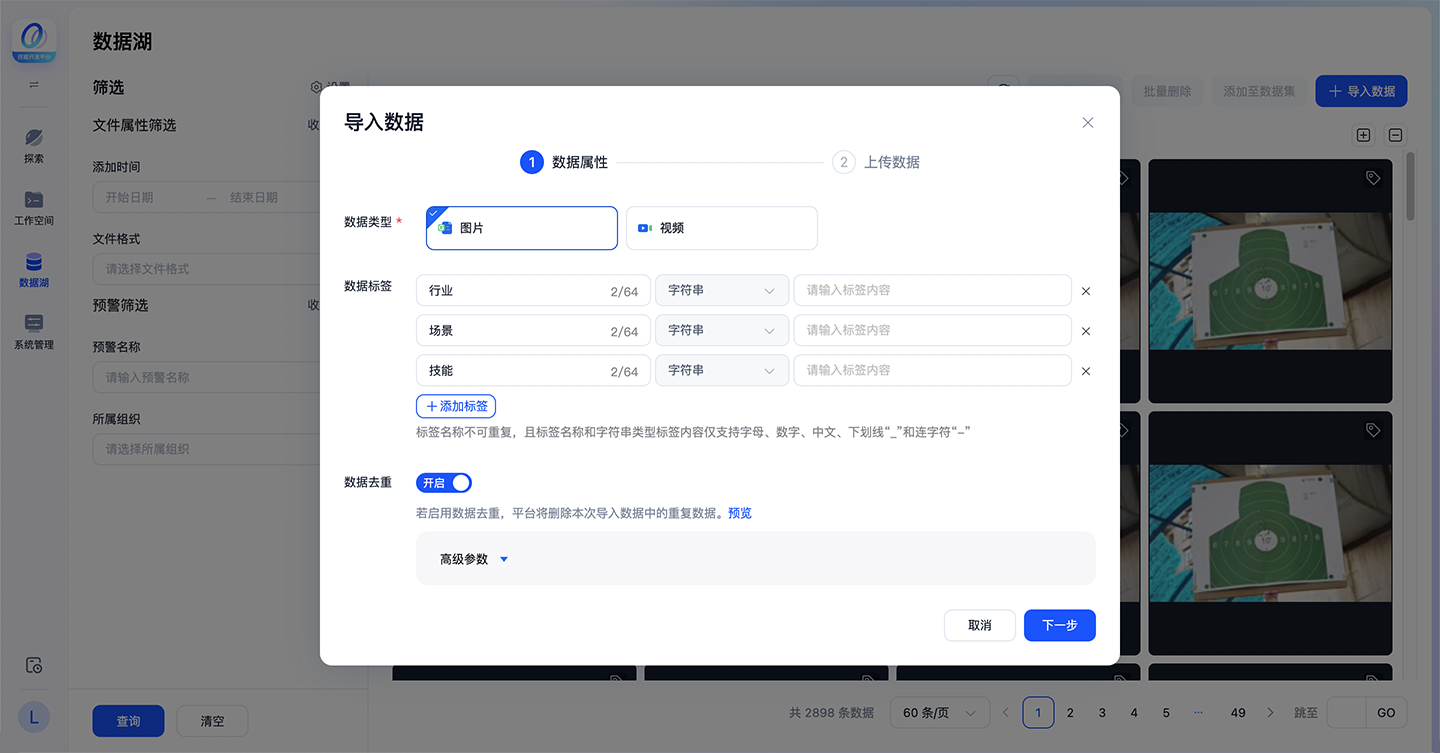Collapse the sidebar with the arrows icon
Screen dimensions: 1440x753
(34, 85)
